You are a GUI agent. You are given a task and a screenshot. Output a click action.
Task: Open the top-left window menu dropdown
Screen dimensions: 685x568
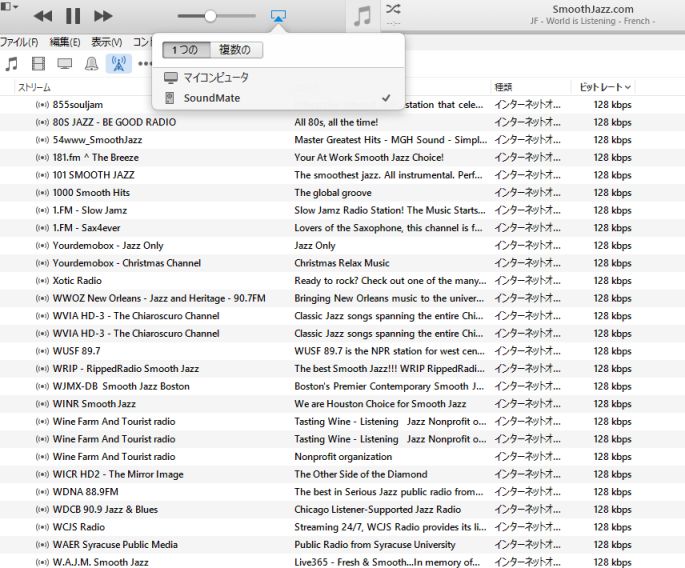pyautogui.click(x=9, y=6)
